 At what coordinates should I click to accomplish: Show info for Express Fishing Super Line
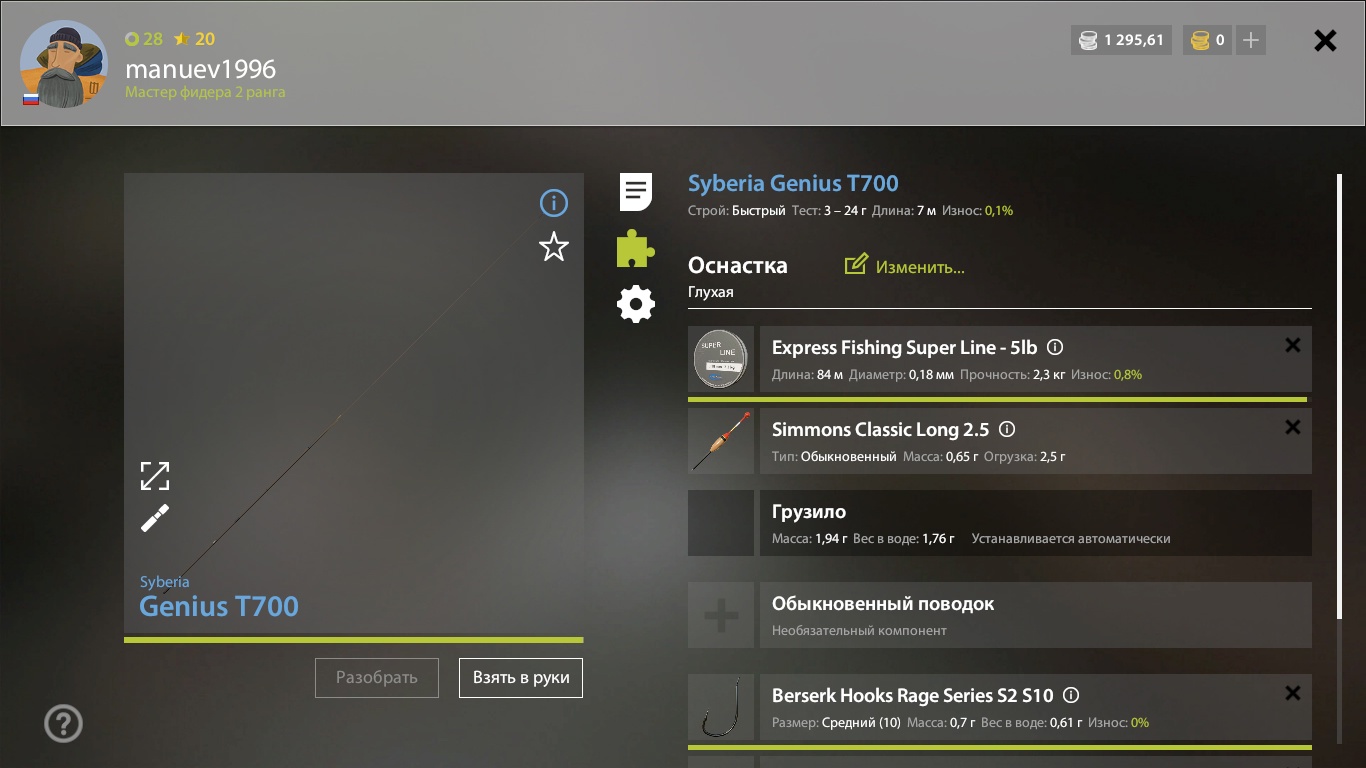(1055, 348)
